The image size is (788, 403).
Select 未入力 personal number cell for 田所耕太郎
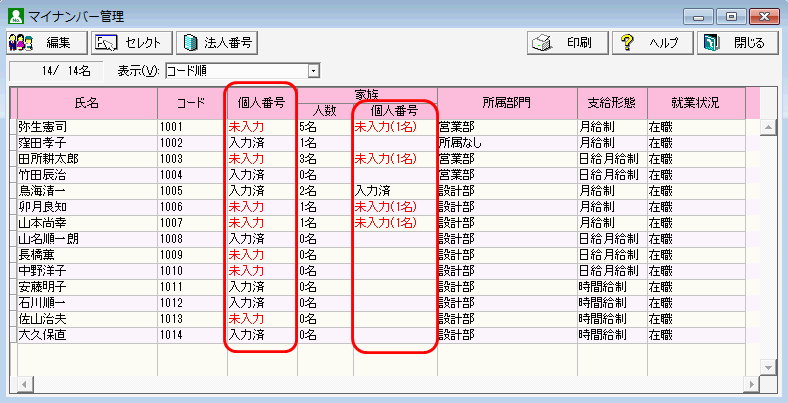246,159
